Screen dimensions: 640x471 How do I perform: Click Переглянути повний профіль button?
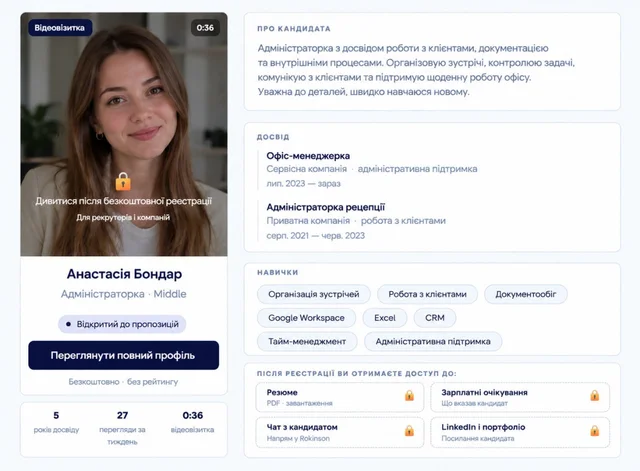coord(124,355)
